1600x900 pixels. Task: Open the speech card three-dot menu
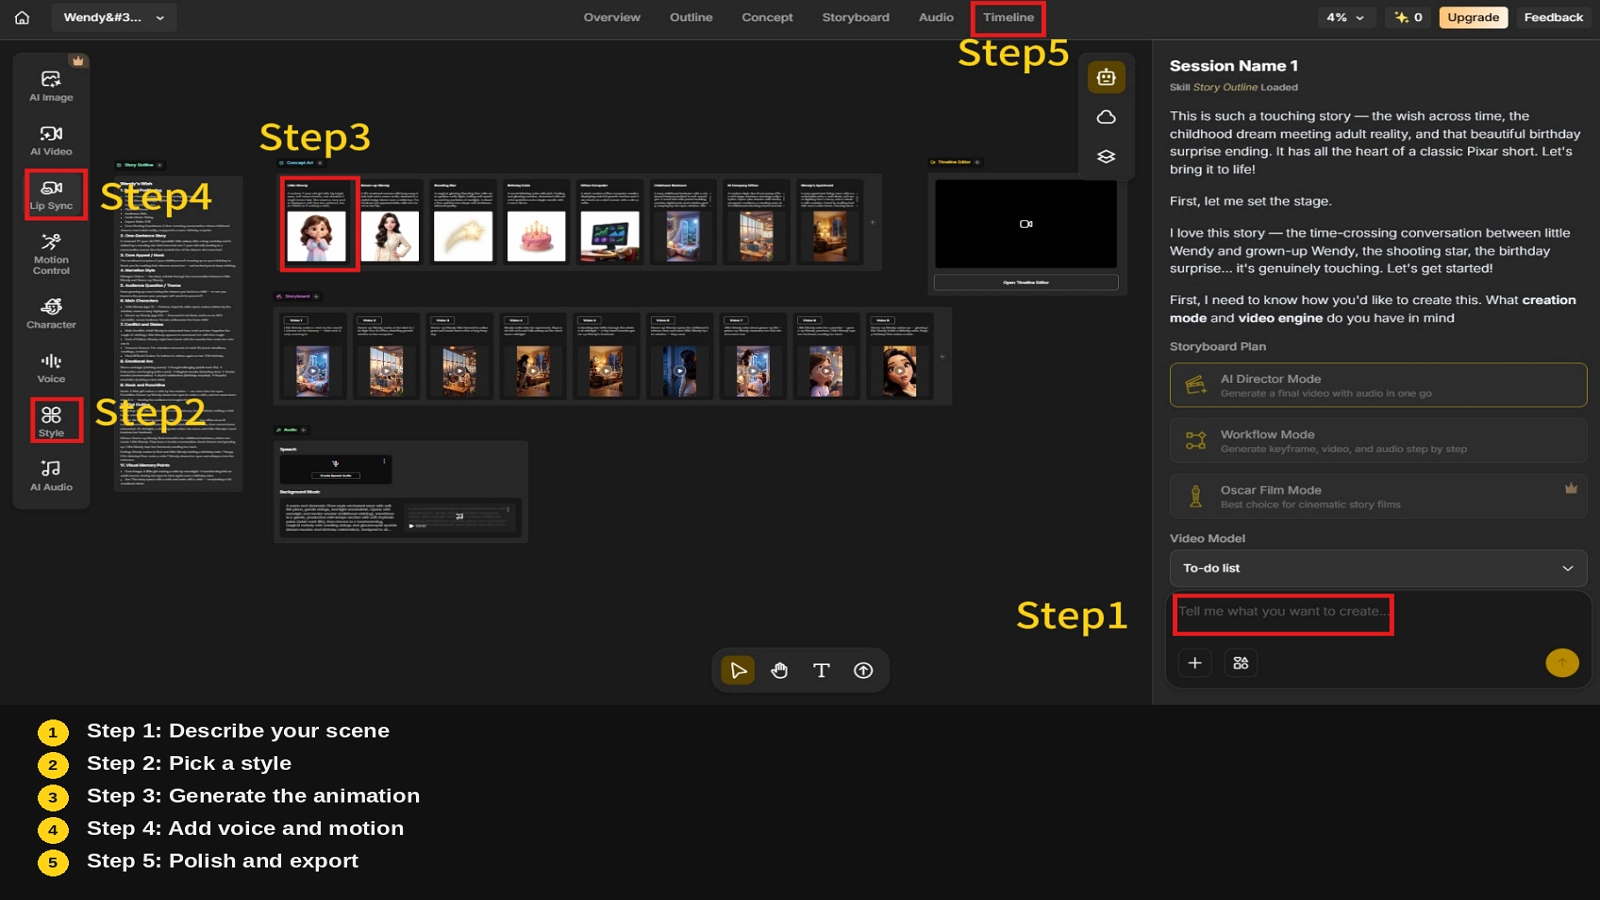[x=384, y=461]
